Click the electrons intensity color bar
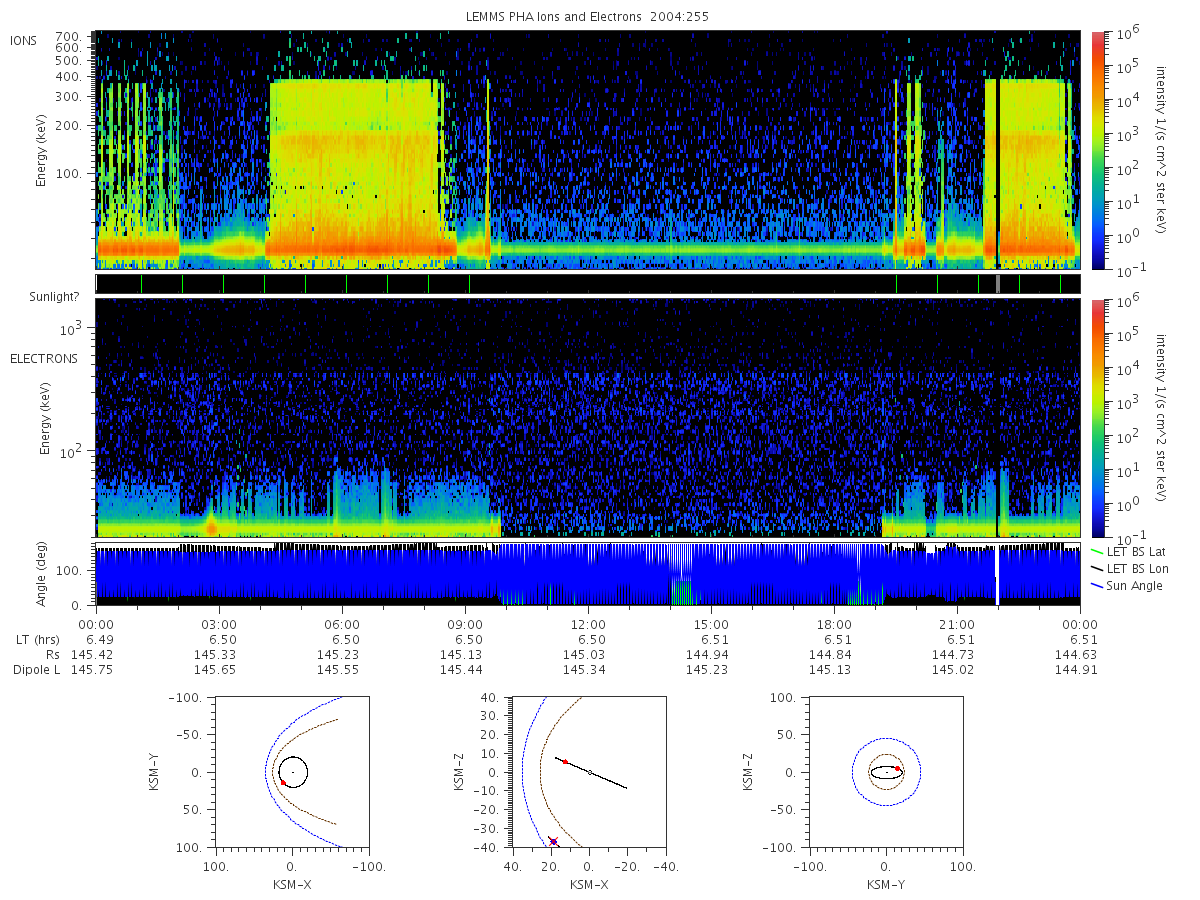1200x900 pixels. click(1098, 418)
